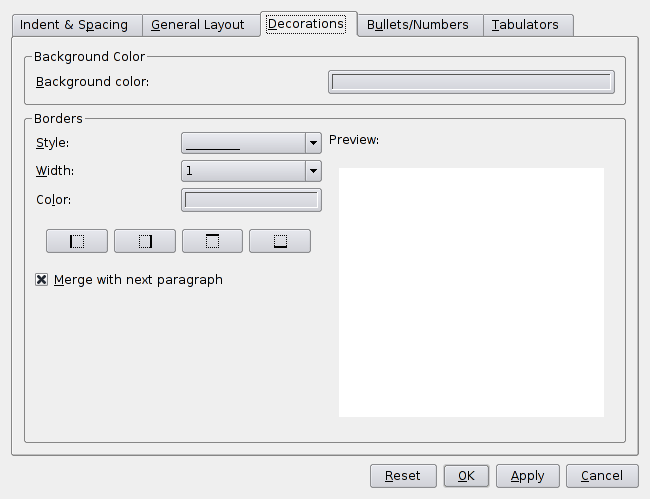
Task: Click the Apply button
Action: (527, 476)
